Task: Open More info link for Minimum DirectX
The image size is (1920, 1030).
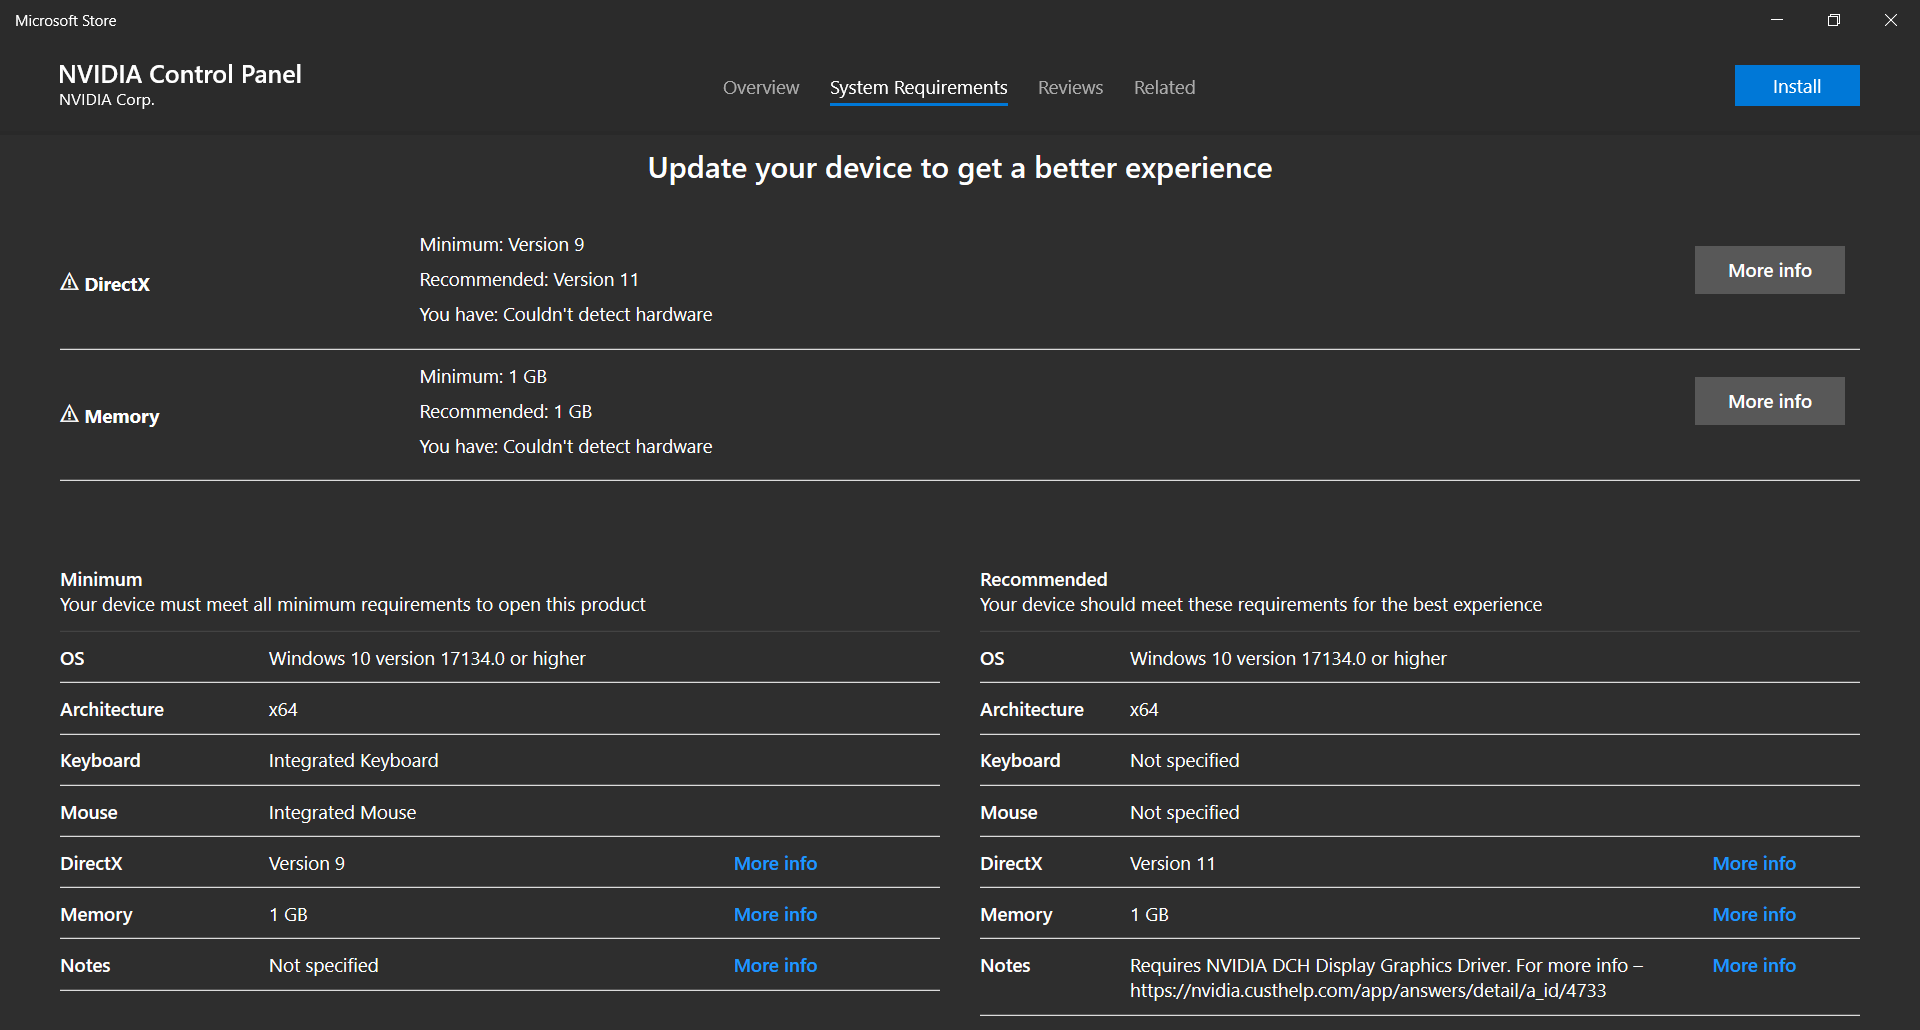Action: click(x=775, y=863)
